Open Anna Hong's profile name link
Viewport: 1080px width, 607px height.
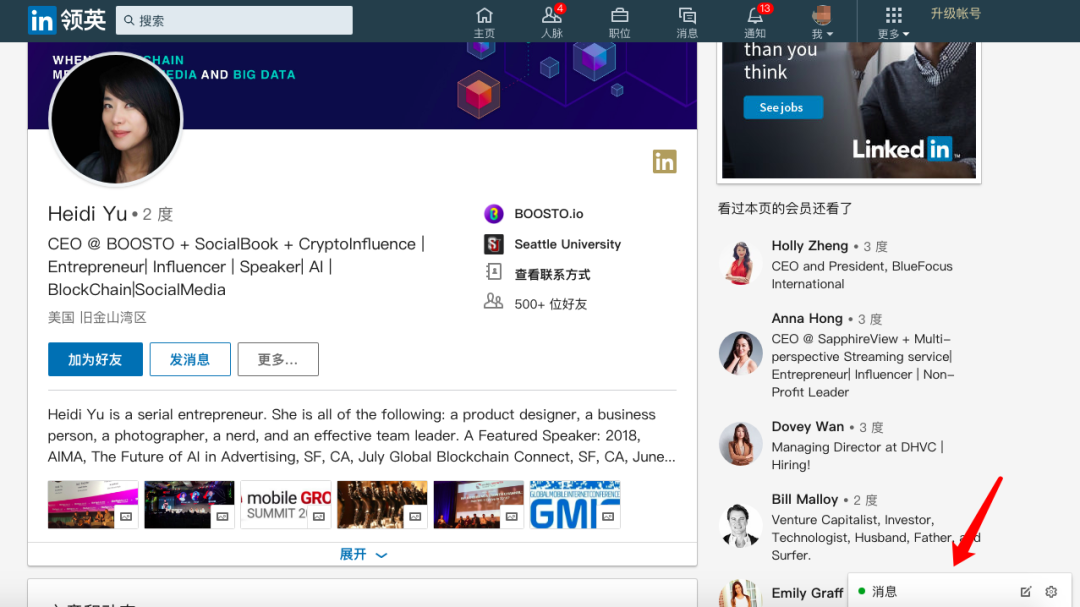click(x=807, y=318)
